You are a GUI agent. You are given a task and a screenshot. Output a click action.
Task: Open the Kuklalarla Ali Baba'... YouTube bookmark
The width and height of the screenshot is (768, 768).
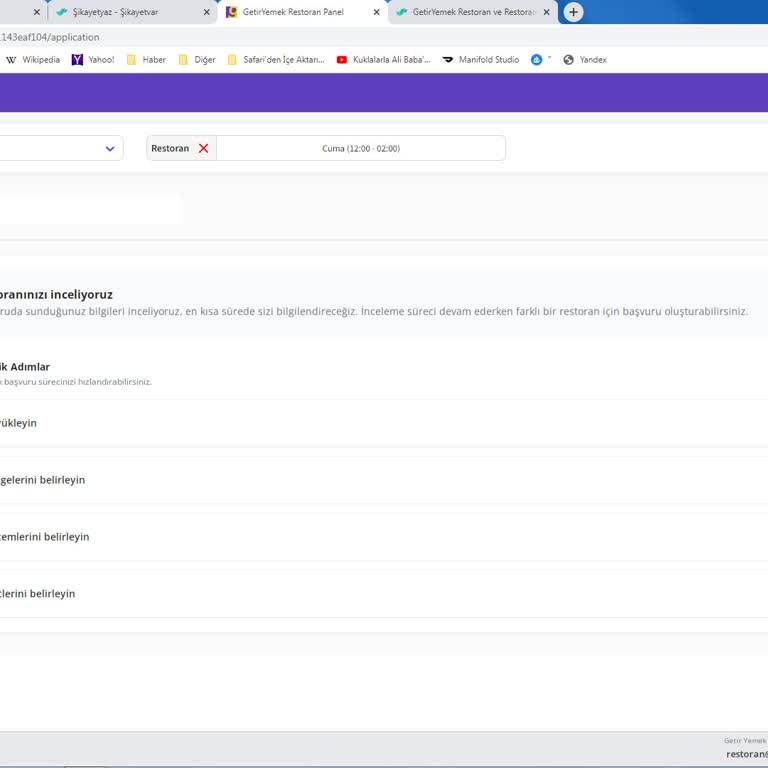tap(384, 60)
